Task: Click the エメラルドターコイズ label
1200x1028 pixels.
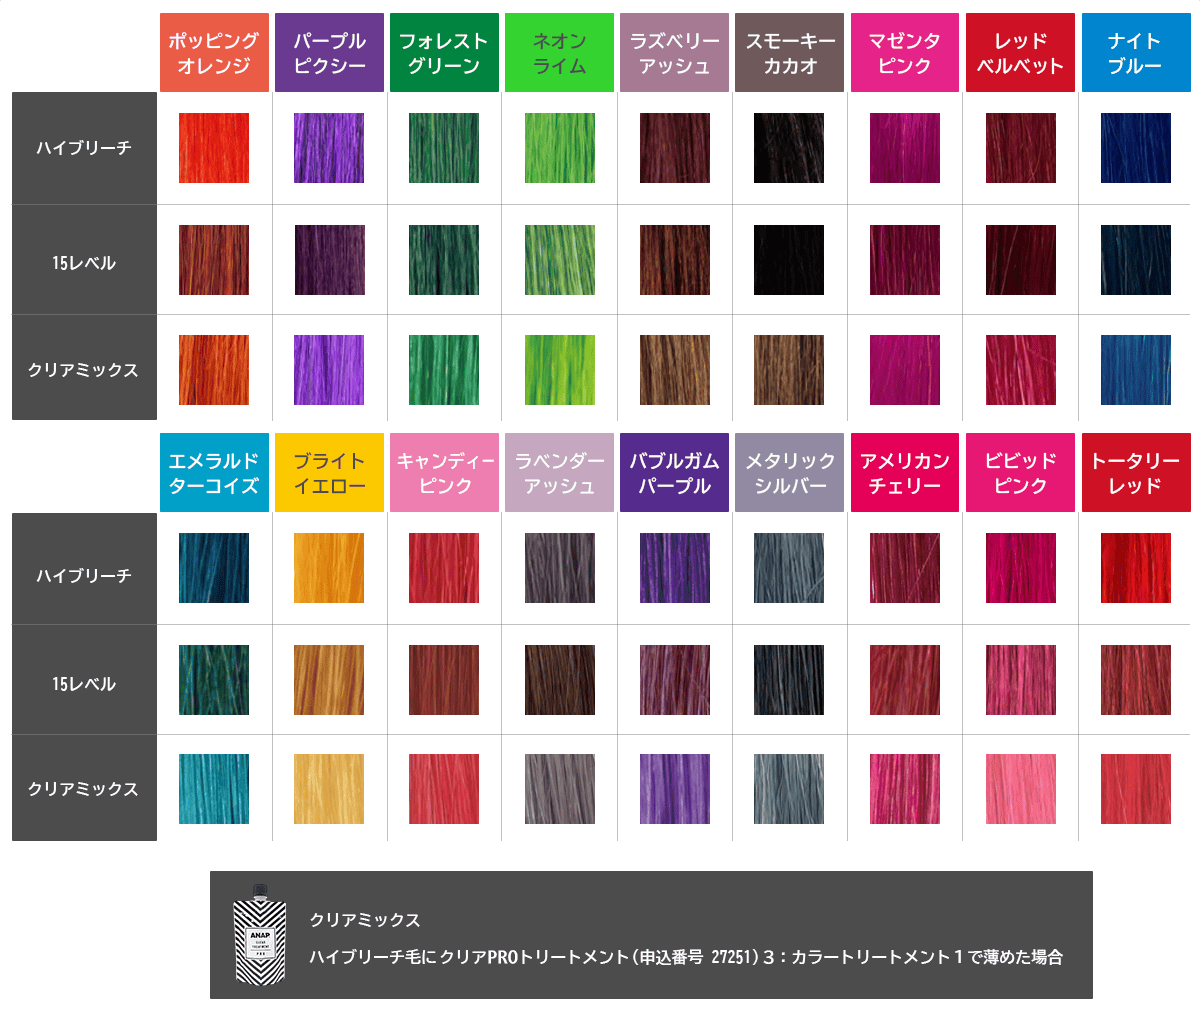Action: point(213,472)
